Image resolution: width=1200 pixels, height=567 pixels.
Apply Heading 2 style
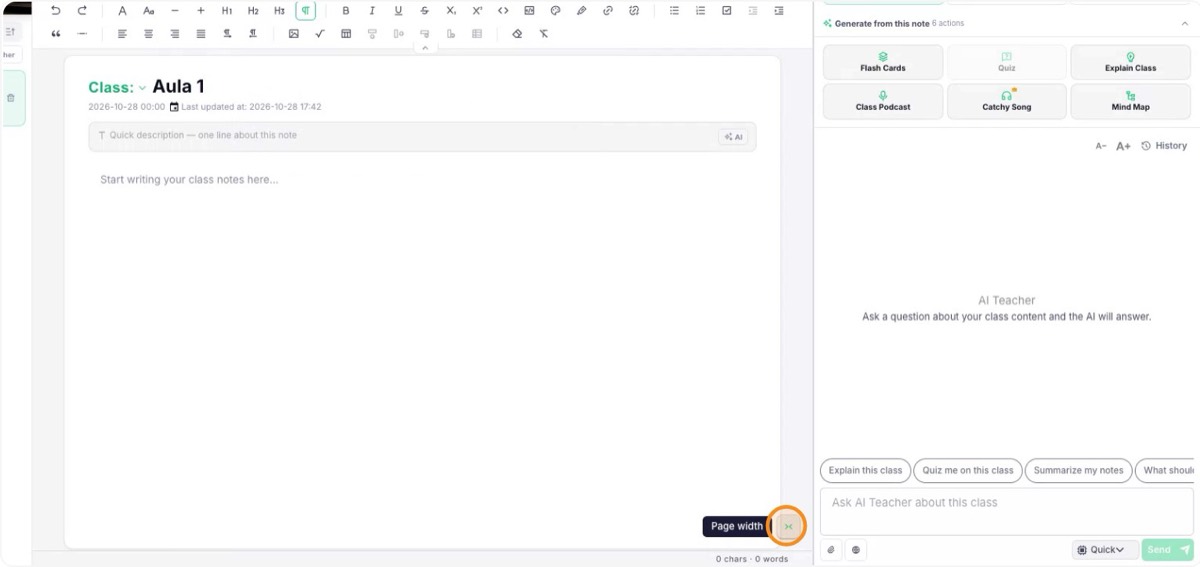[x=253, y=10]
